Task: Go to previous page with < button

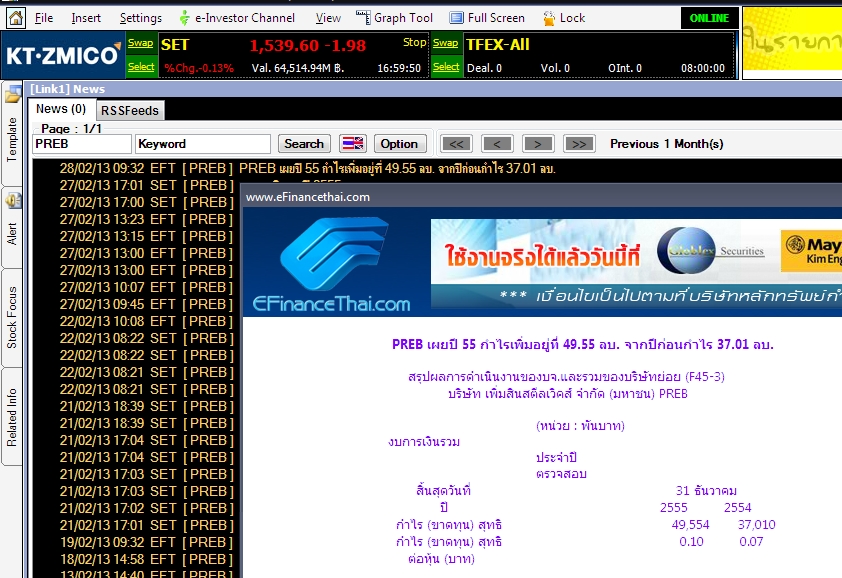Action: click(x=497, y=144)
